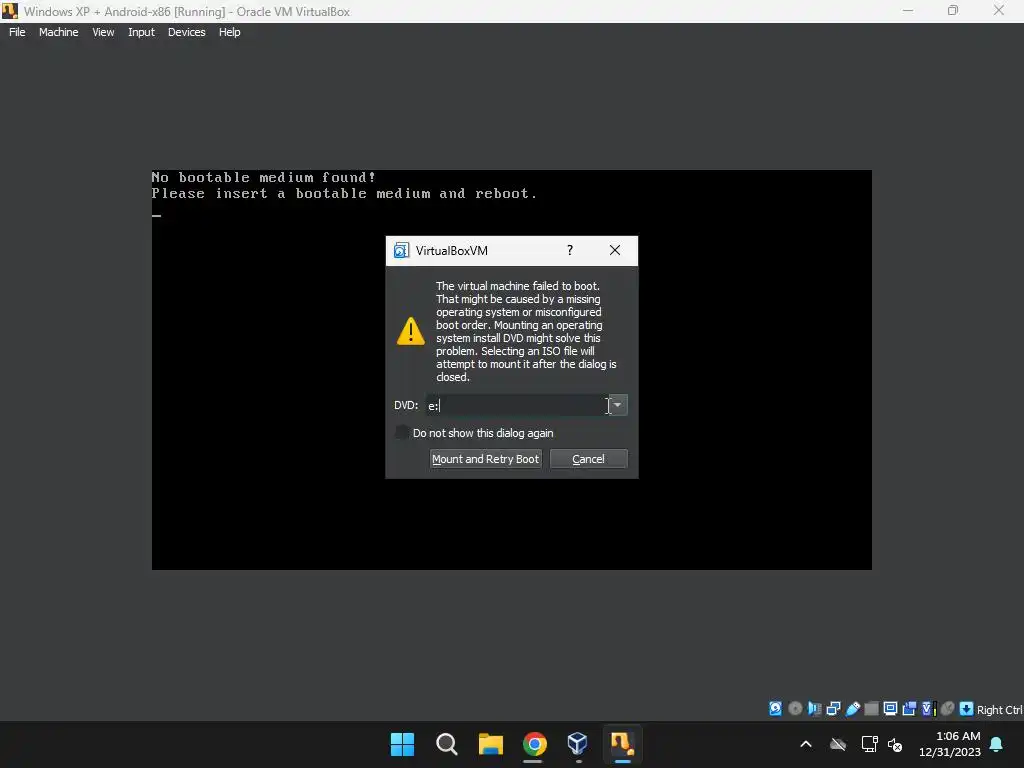
Task: Click into the DVD path field
Action: [x=517, y=405]
